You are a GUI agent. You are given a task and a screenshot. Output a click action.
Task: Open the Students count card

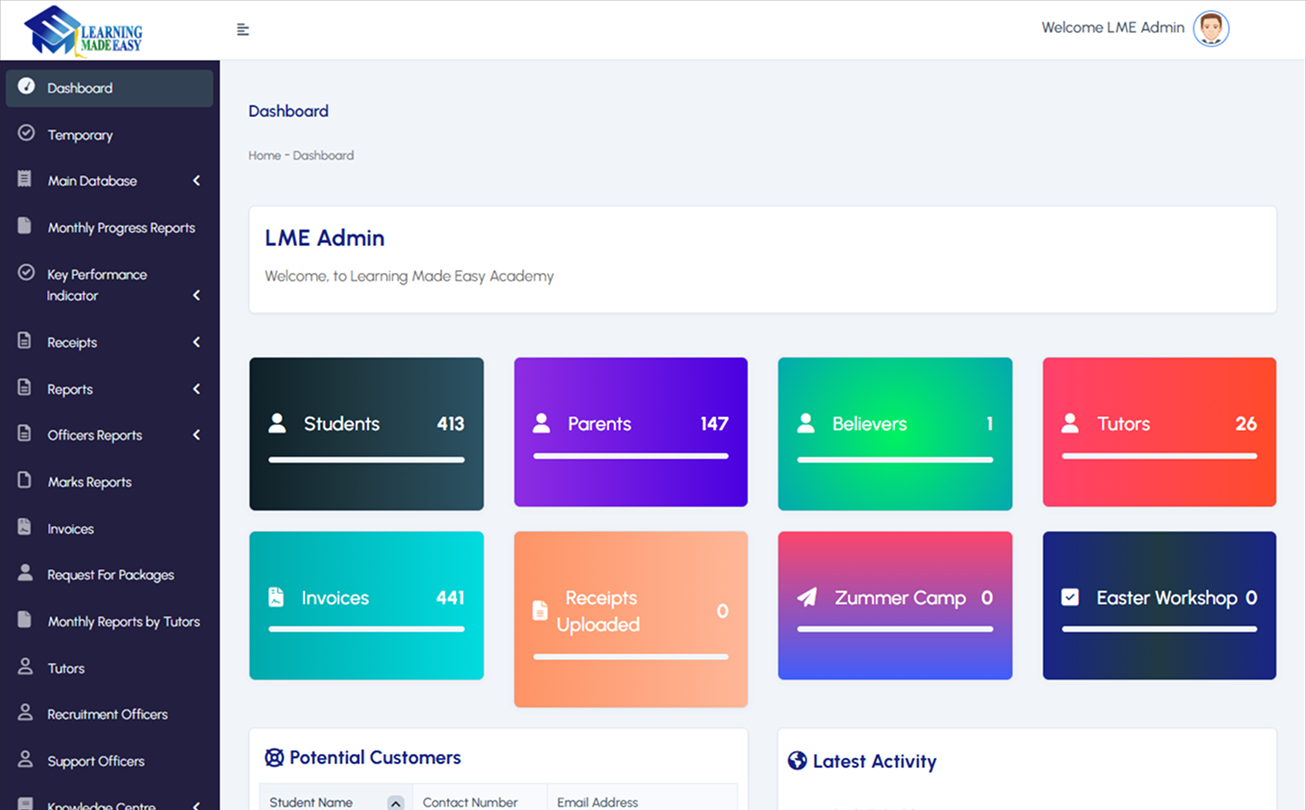pos(366,433)
